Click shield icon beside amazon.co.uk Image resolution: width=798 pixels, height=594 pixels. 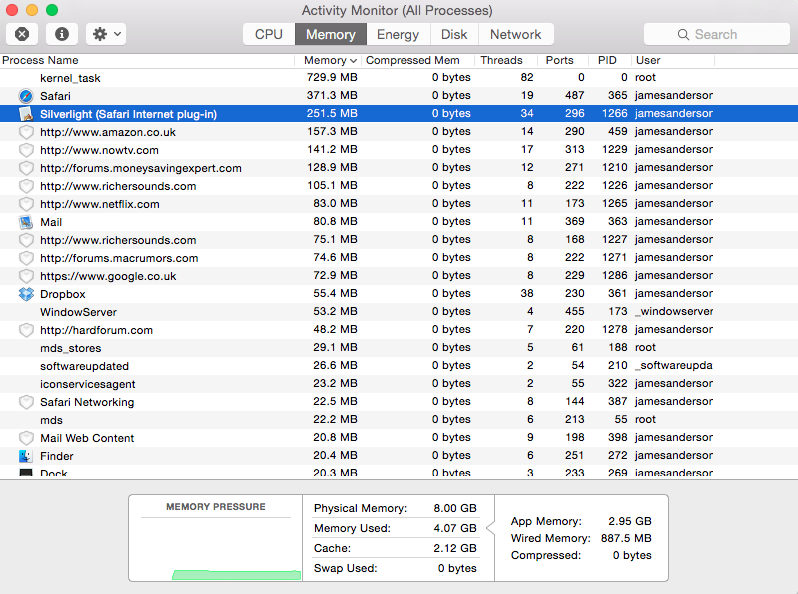pyautogui.click(x=26, y=132)
